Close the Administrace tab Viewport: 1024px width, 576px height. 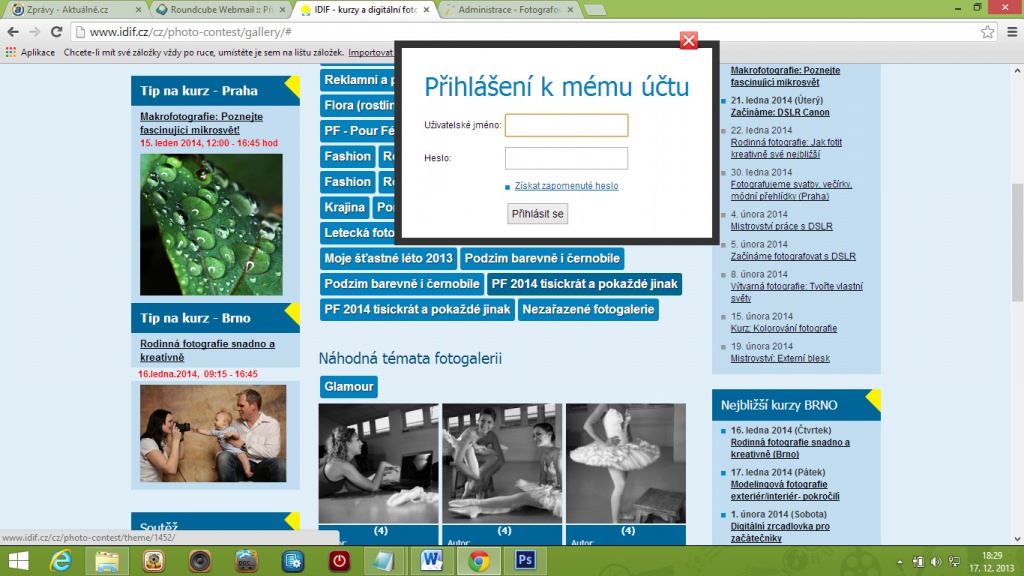pos(570,10)
